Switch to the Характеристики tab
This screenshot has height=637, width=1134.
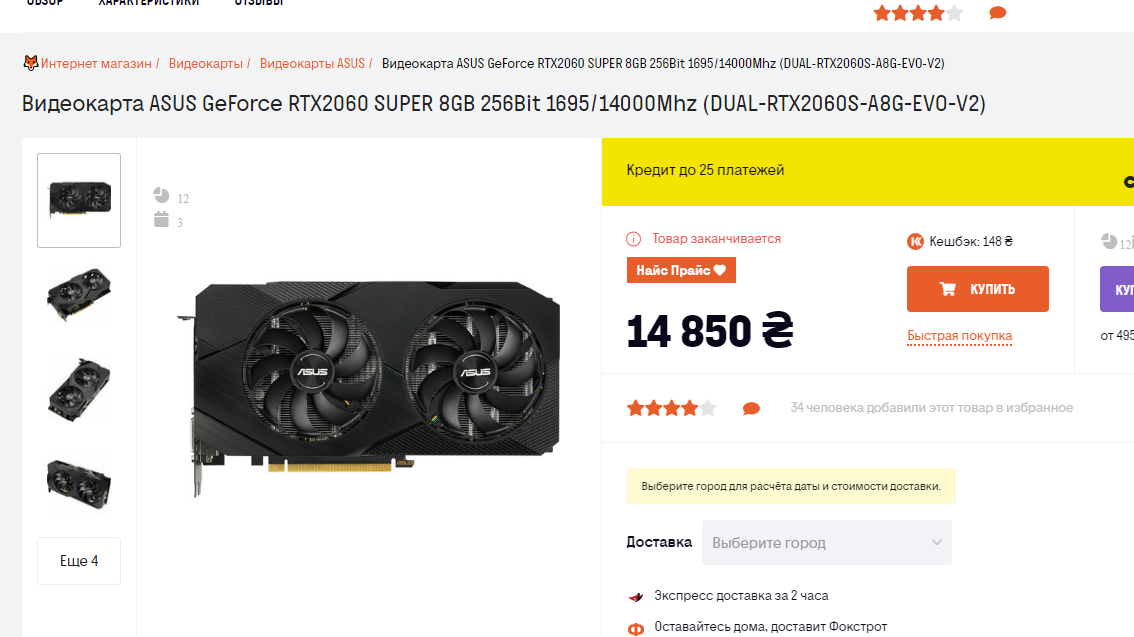point(149,2)
